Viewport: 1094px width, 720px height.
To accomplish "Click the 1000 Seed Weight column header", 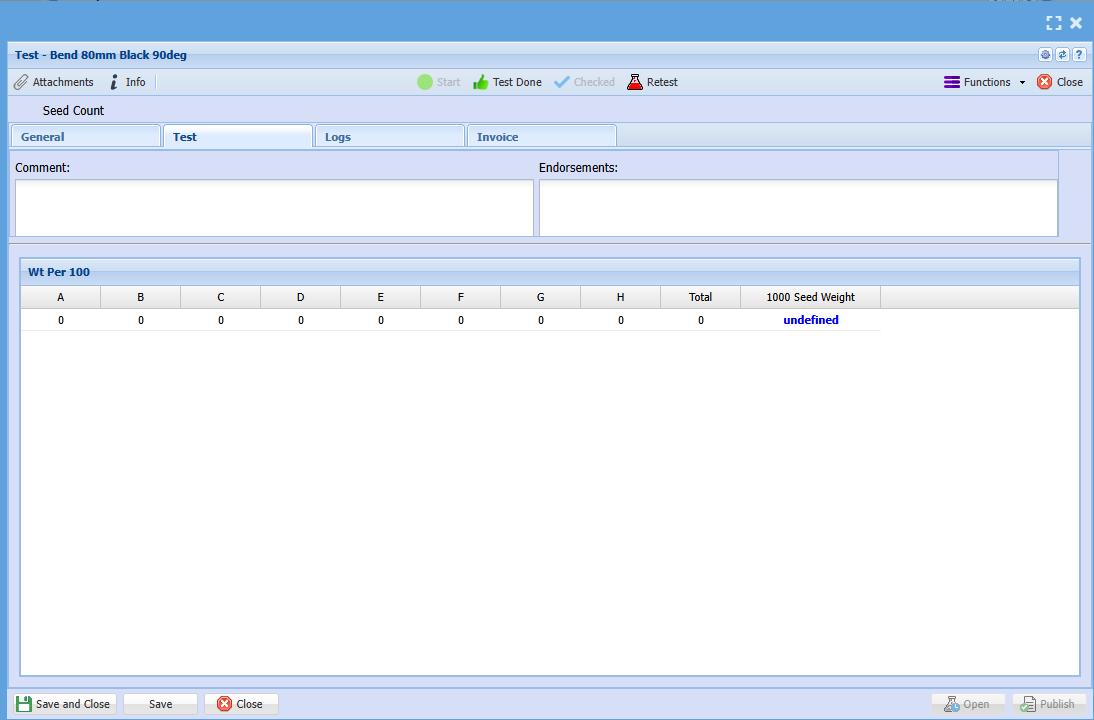I will click(x=810, y=297).
